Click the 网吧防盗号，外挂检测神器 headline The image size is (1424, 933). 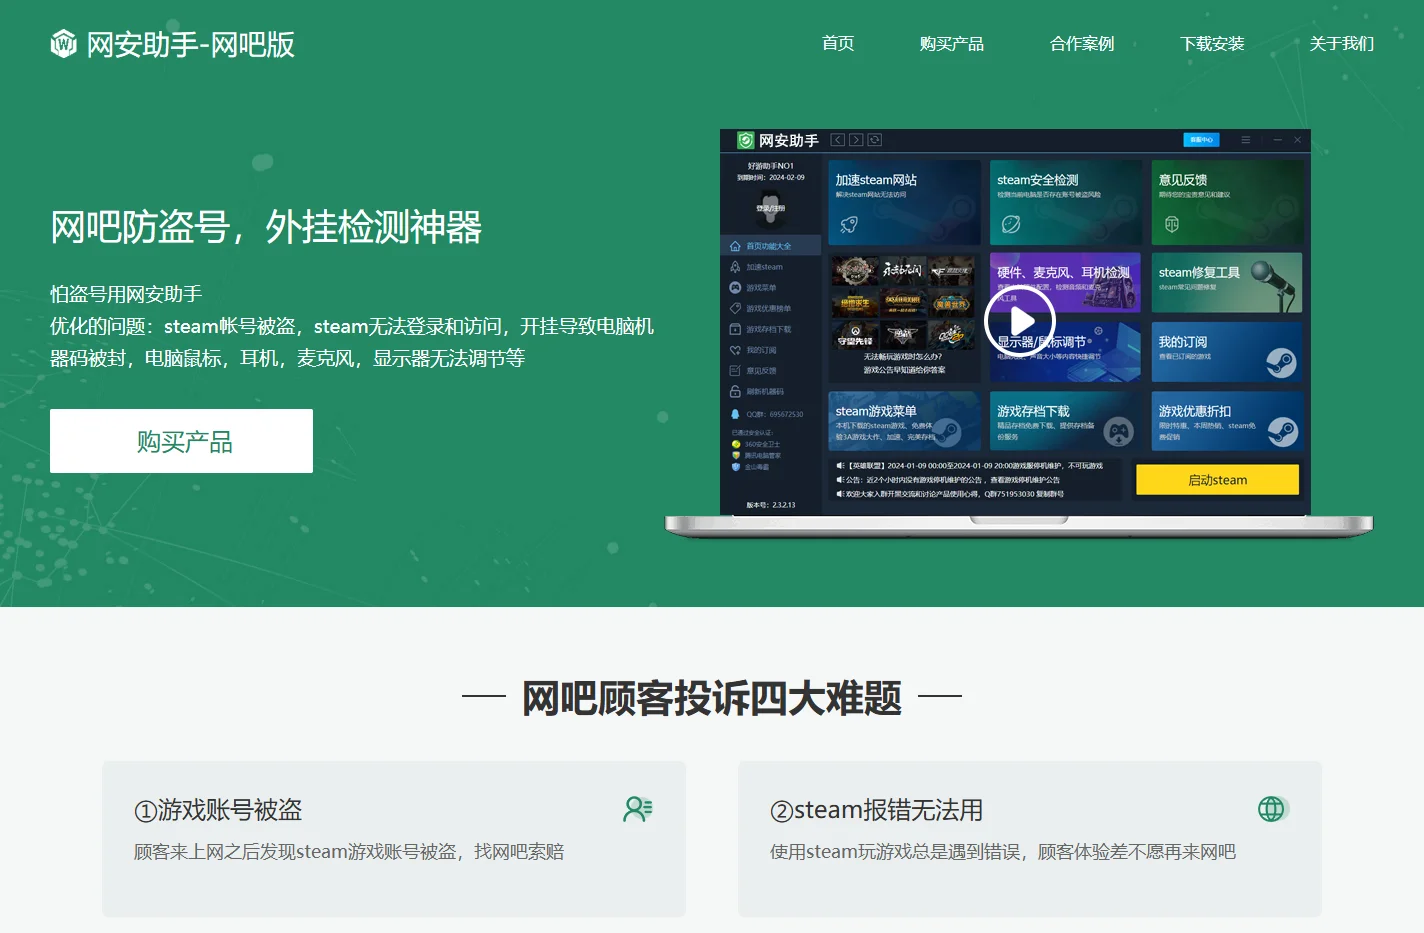click(x=266, y=227)
